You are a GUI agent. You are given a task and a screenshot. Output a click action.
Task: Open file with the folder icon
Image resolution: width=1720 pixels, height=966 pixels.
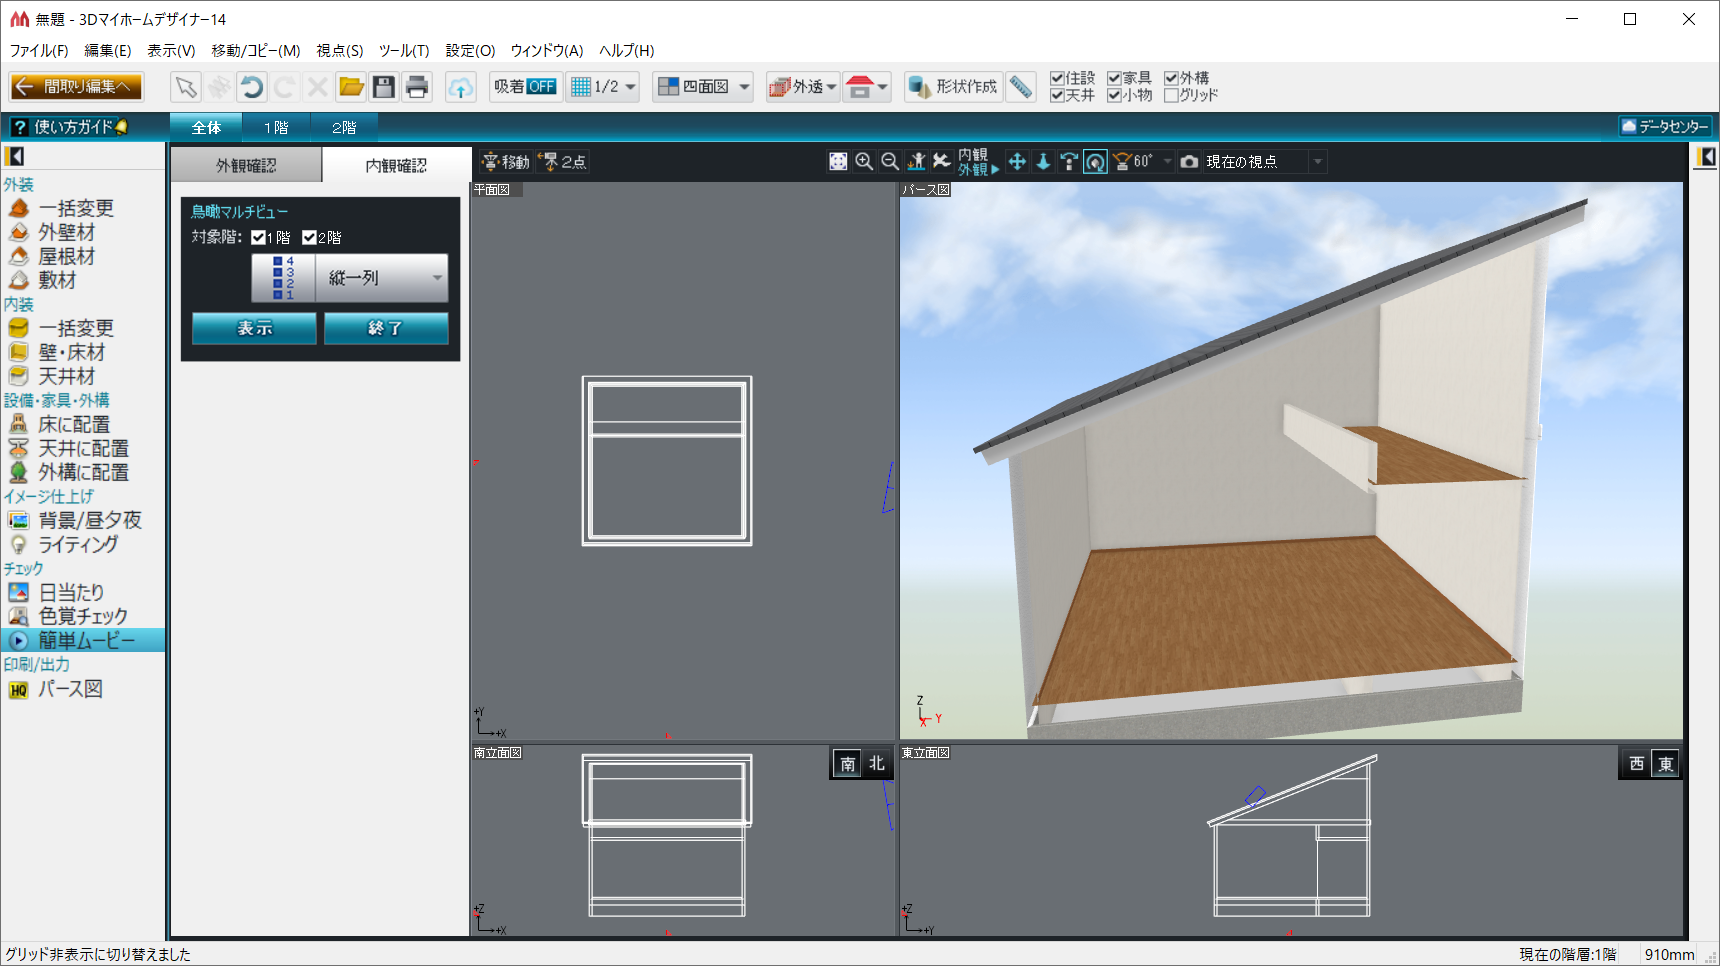pos(350,87)
